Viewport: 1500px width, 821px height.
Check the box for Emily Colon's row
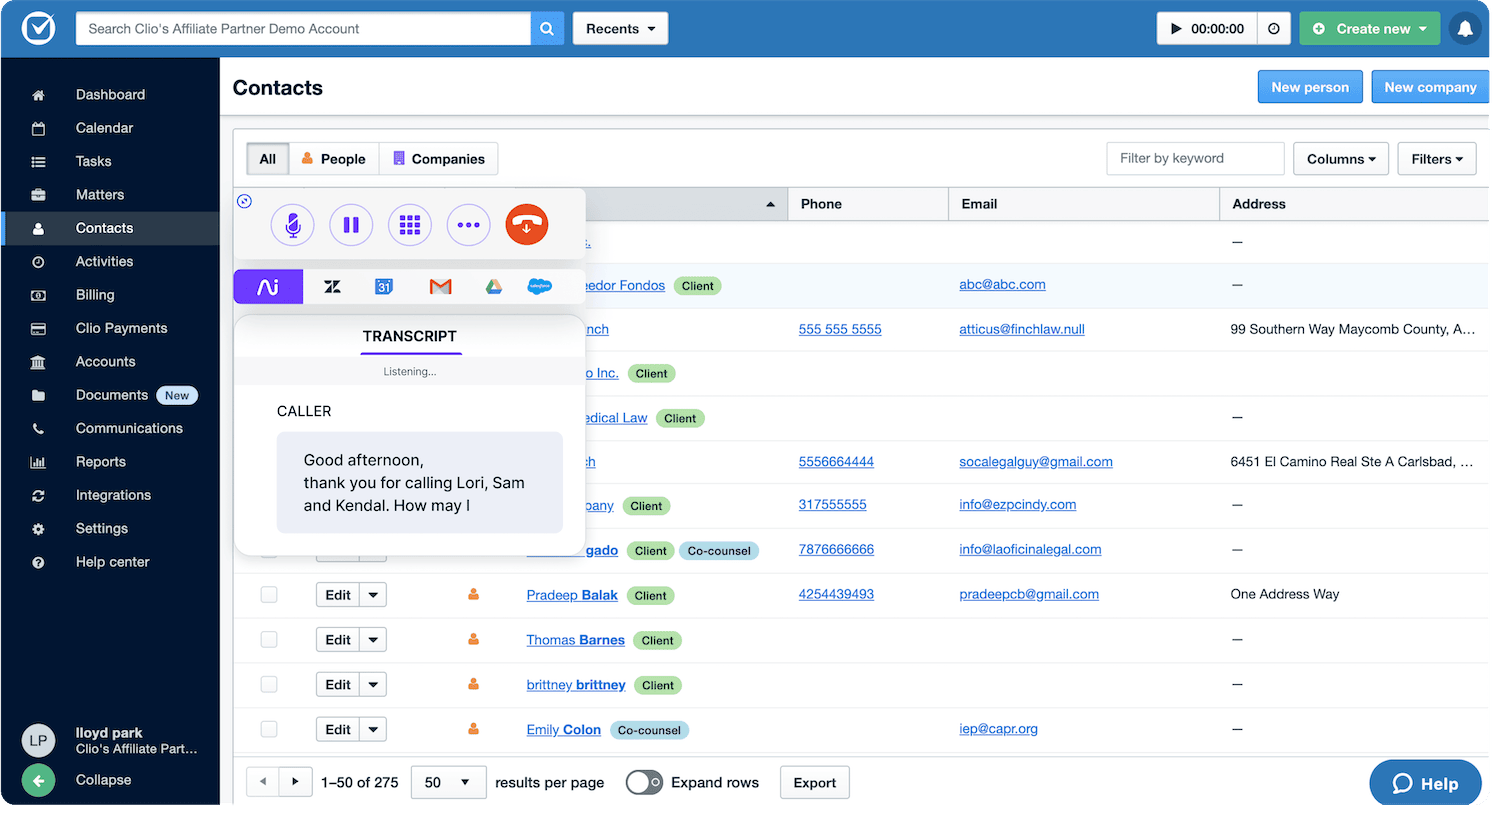tap(268, 729)
